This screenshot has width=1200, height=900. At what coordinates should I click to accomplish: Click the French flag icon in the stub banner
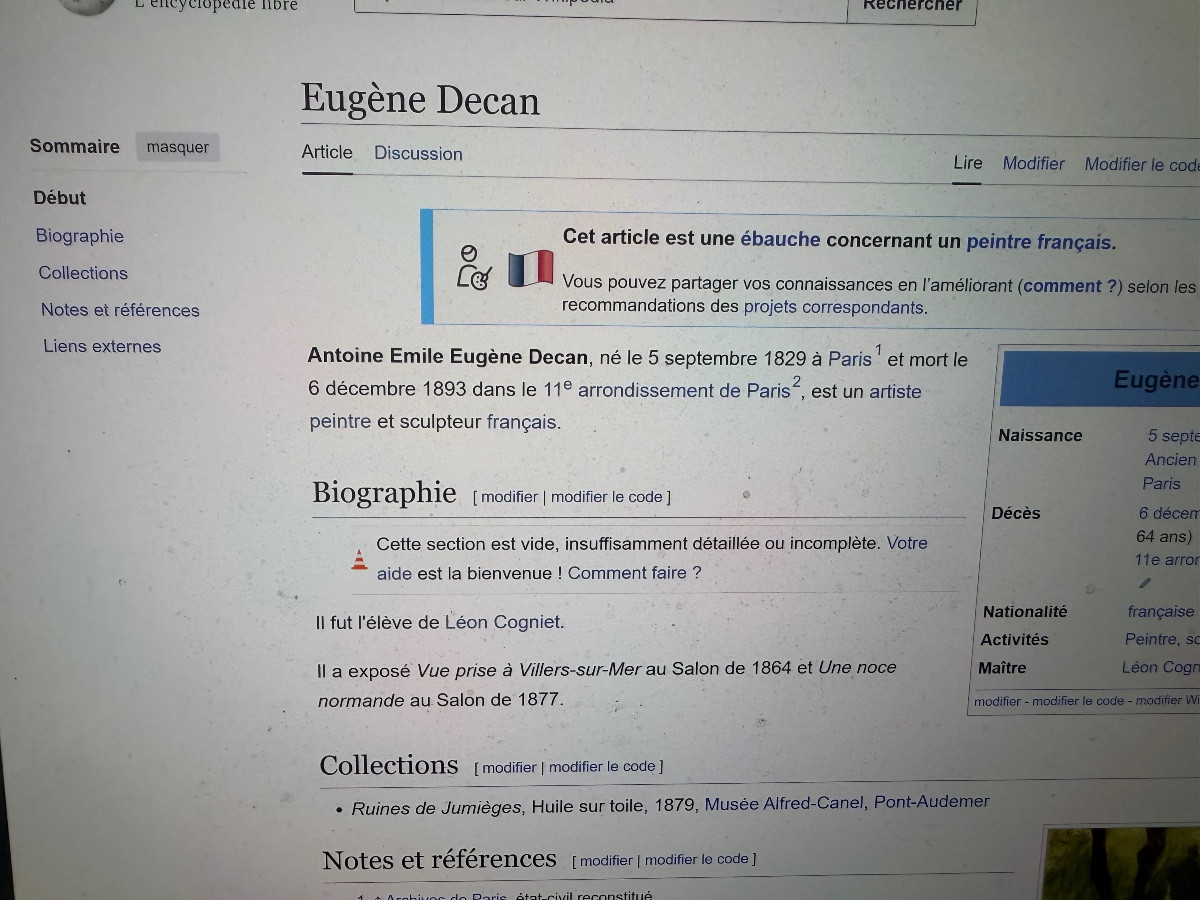pos(530,268)
